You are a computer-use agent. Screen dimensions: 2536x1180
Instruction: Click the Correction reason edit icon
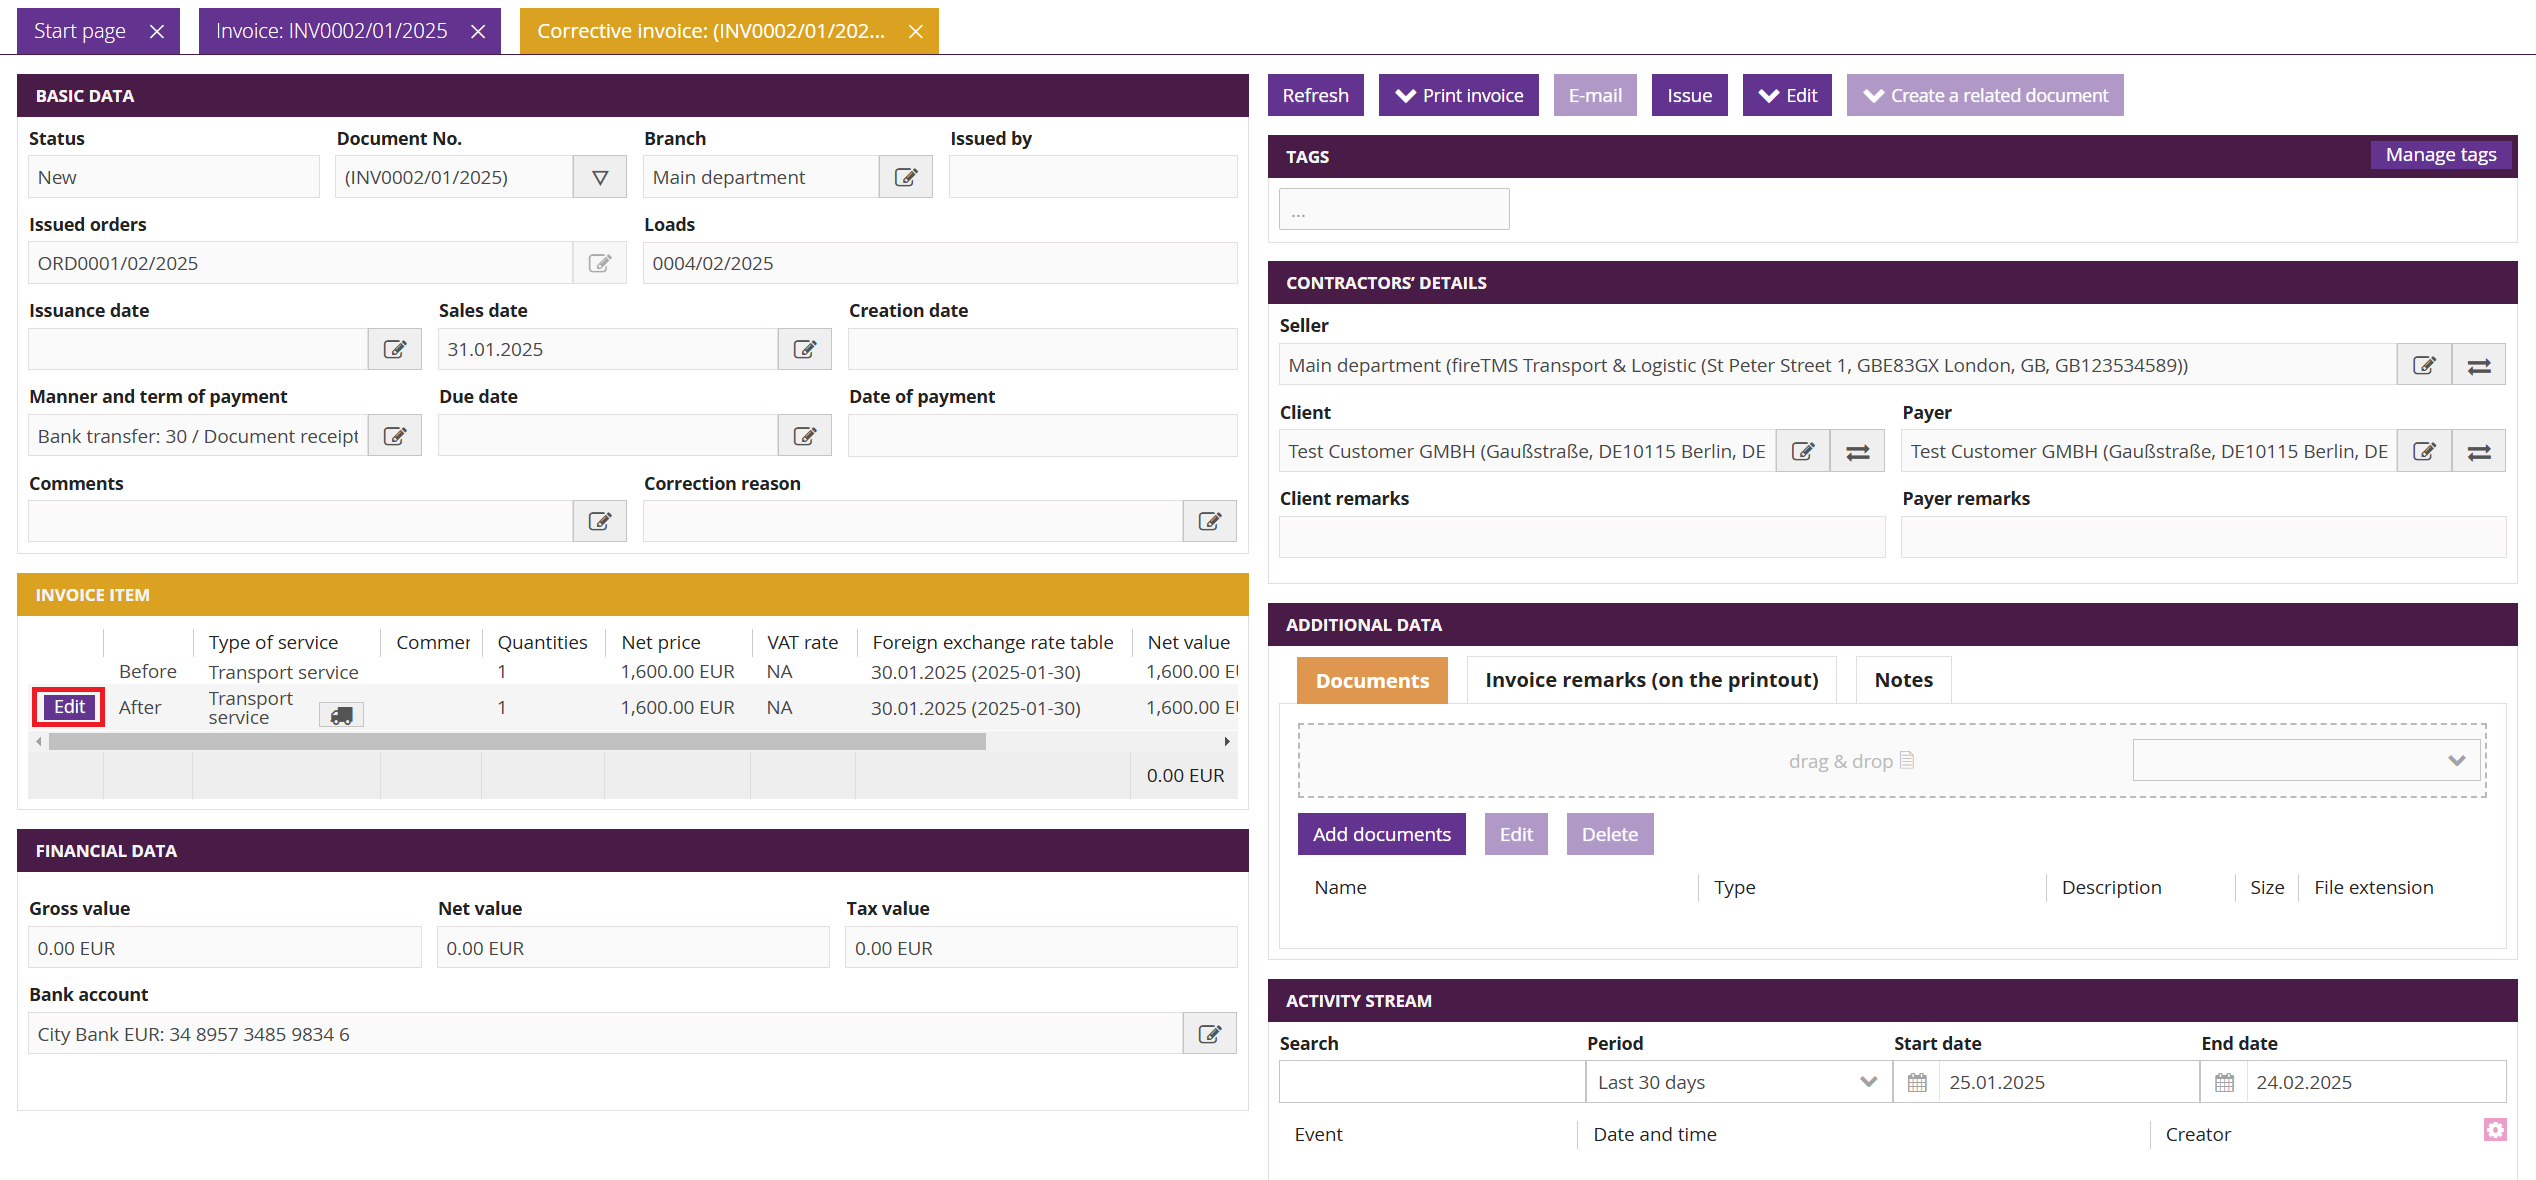(1209, 521)
